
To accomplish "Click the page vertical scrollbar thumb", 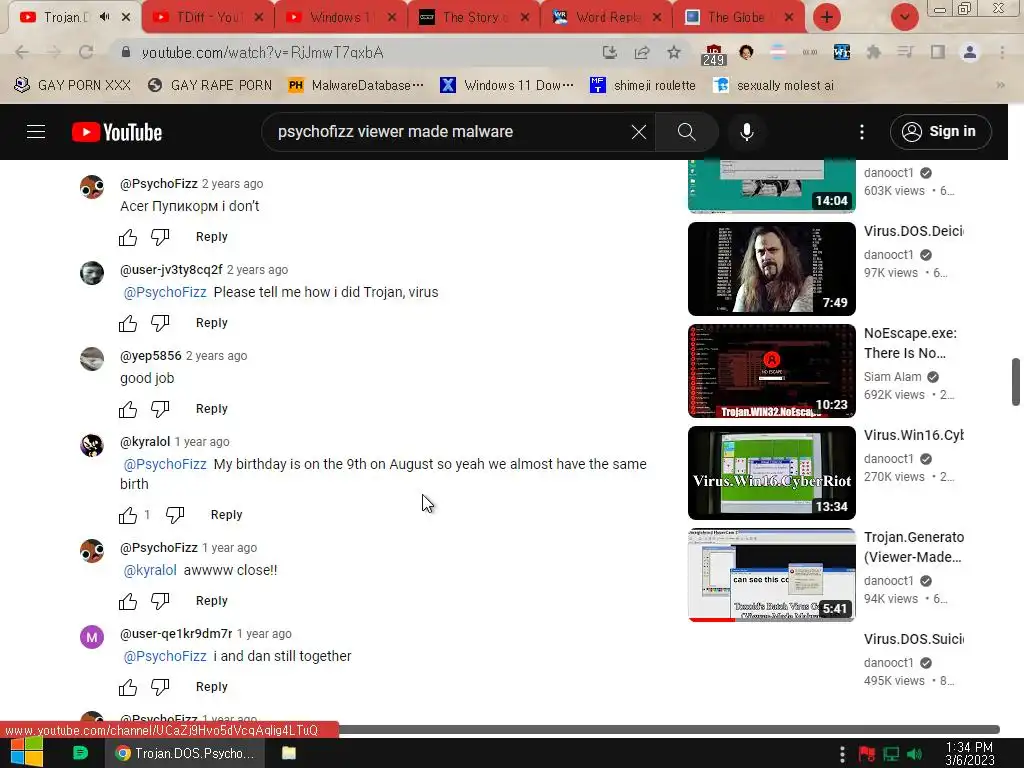I will click(1016, 382).
